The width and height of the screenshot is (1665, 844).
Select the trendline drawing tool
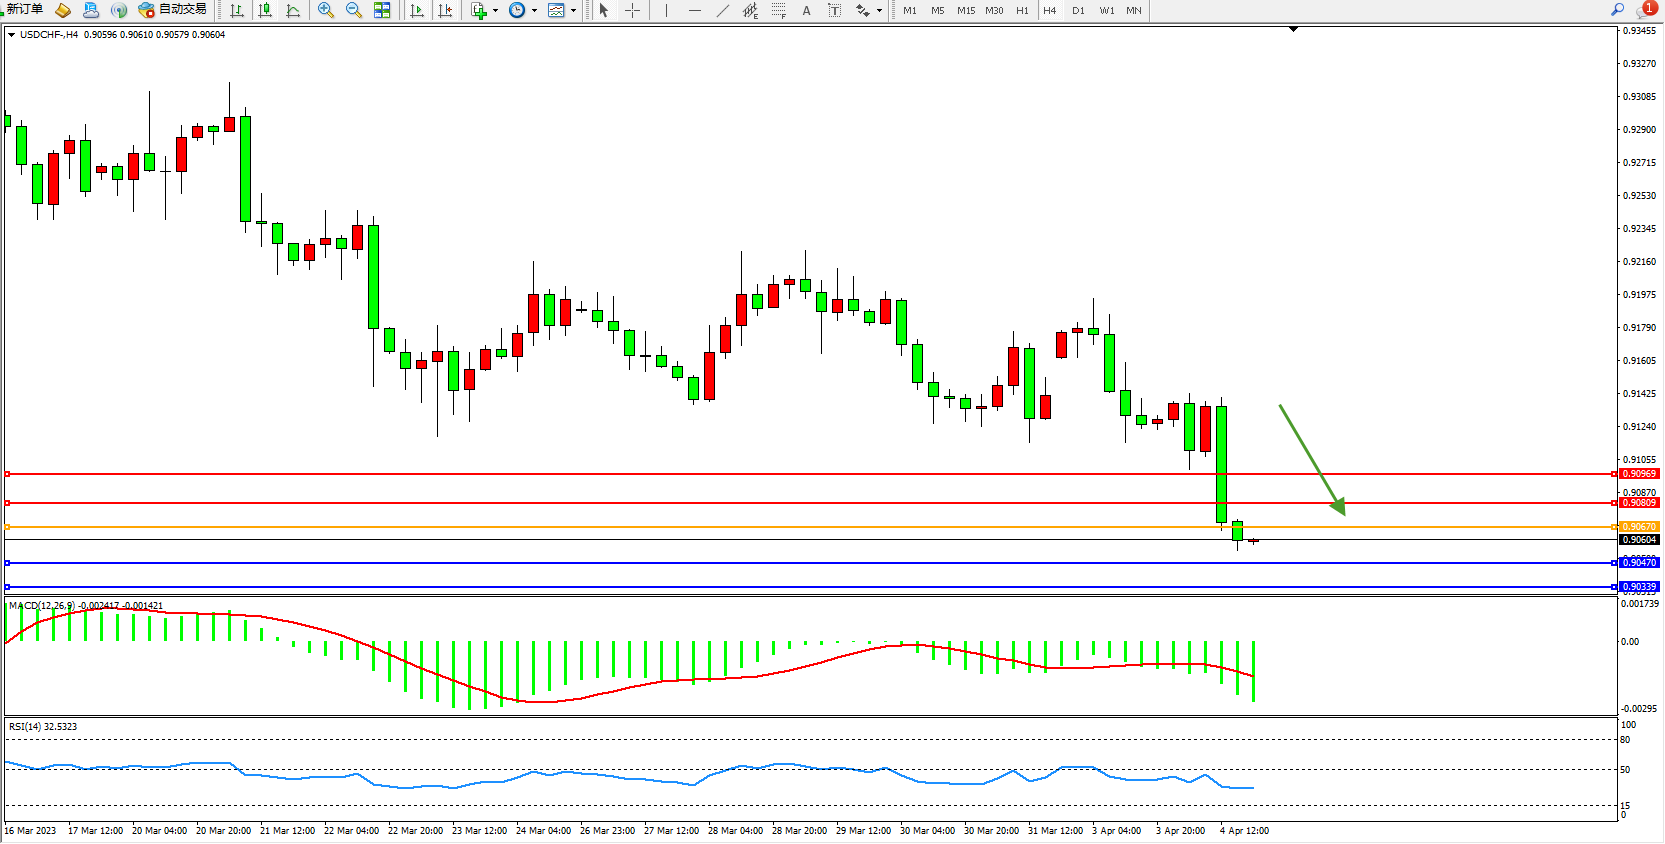(x=723, y=10)
